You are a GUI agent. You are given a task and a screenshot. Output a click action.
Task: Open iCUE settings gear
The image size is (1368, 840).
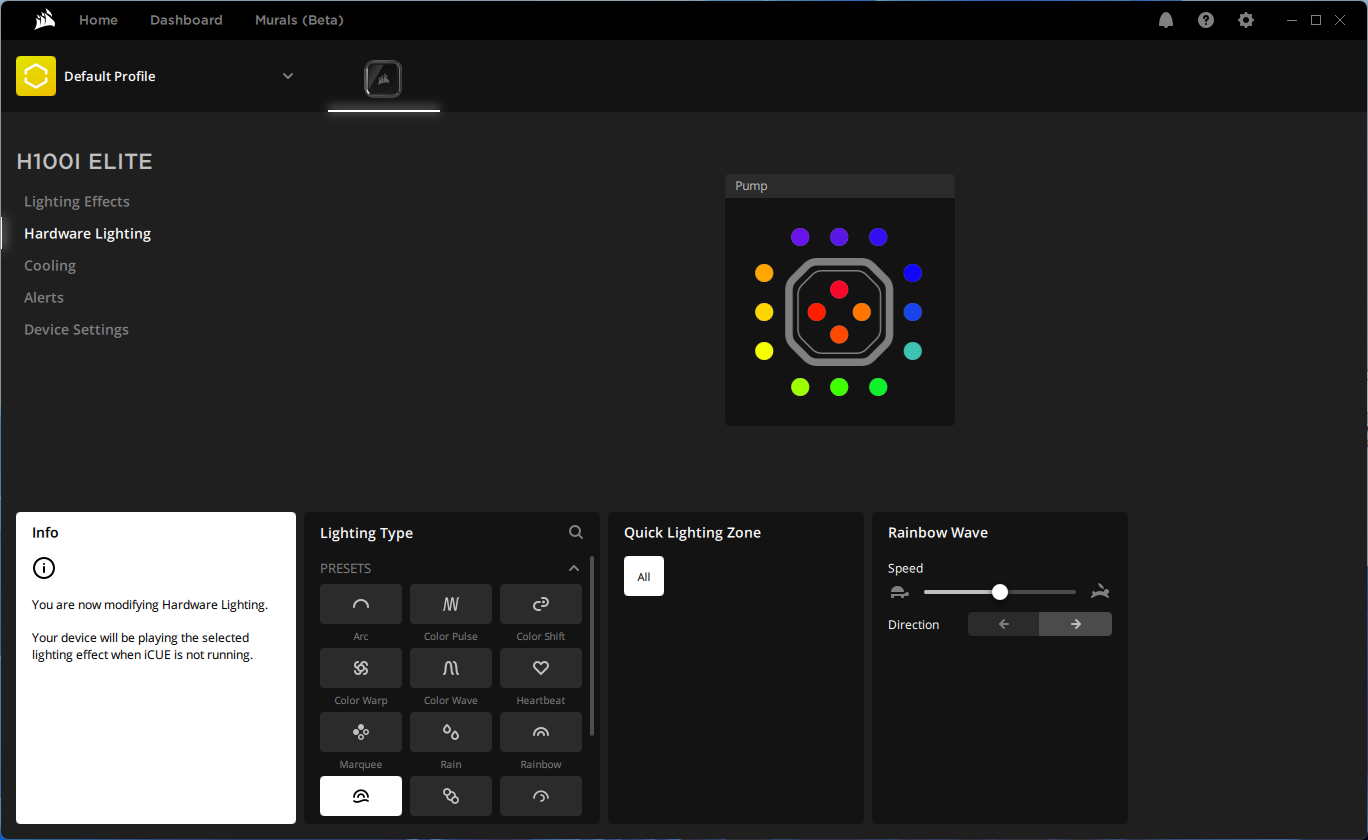(1246, 20)
